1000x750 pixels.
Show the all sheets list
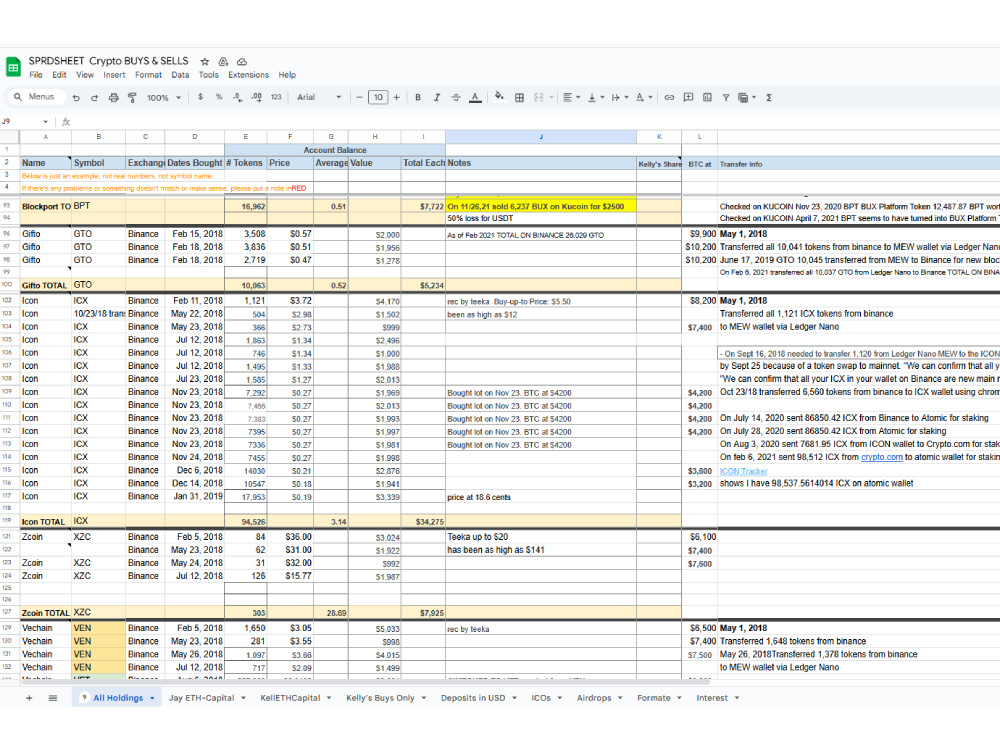[53, 698]
